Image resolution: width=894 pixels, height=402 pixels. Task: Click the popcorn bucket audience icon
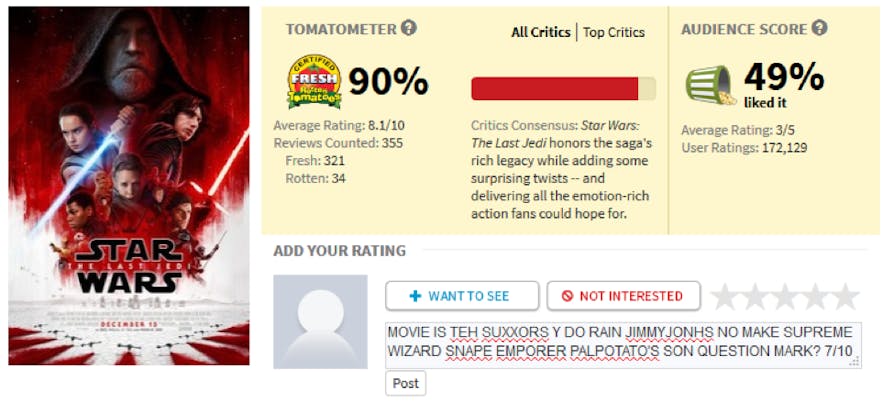[x=711, y=86]
